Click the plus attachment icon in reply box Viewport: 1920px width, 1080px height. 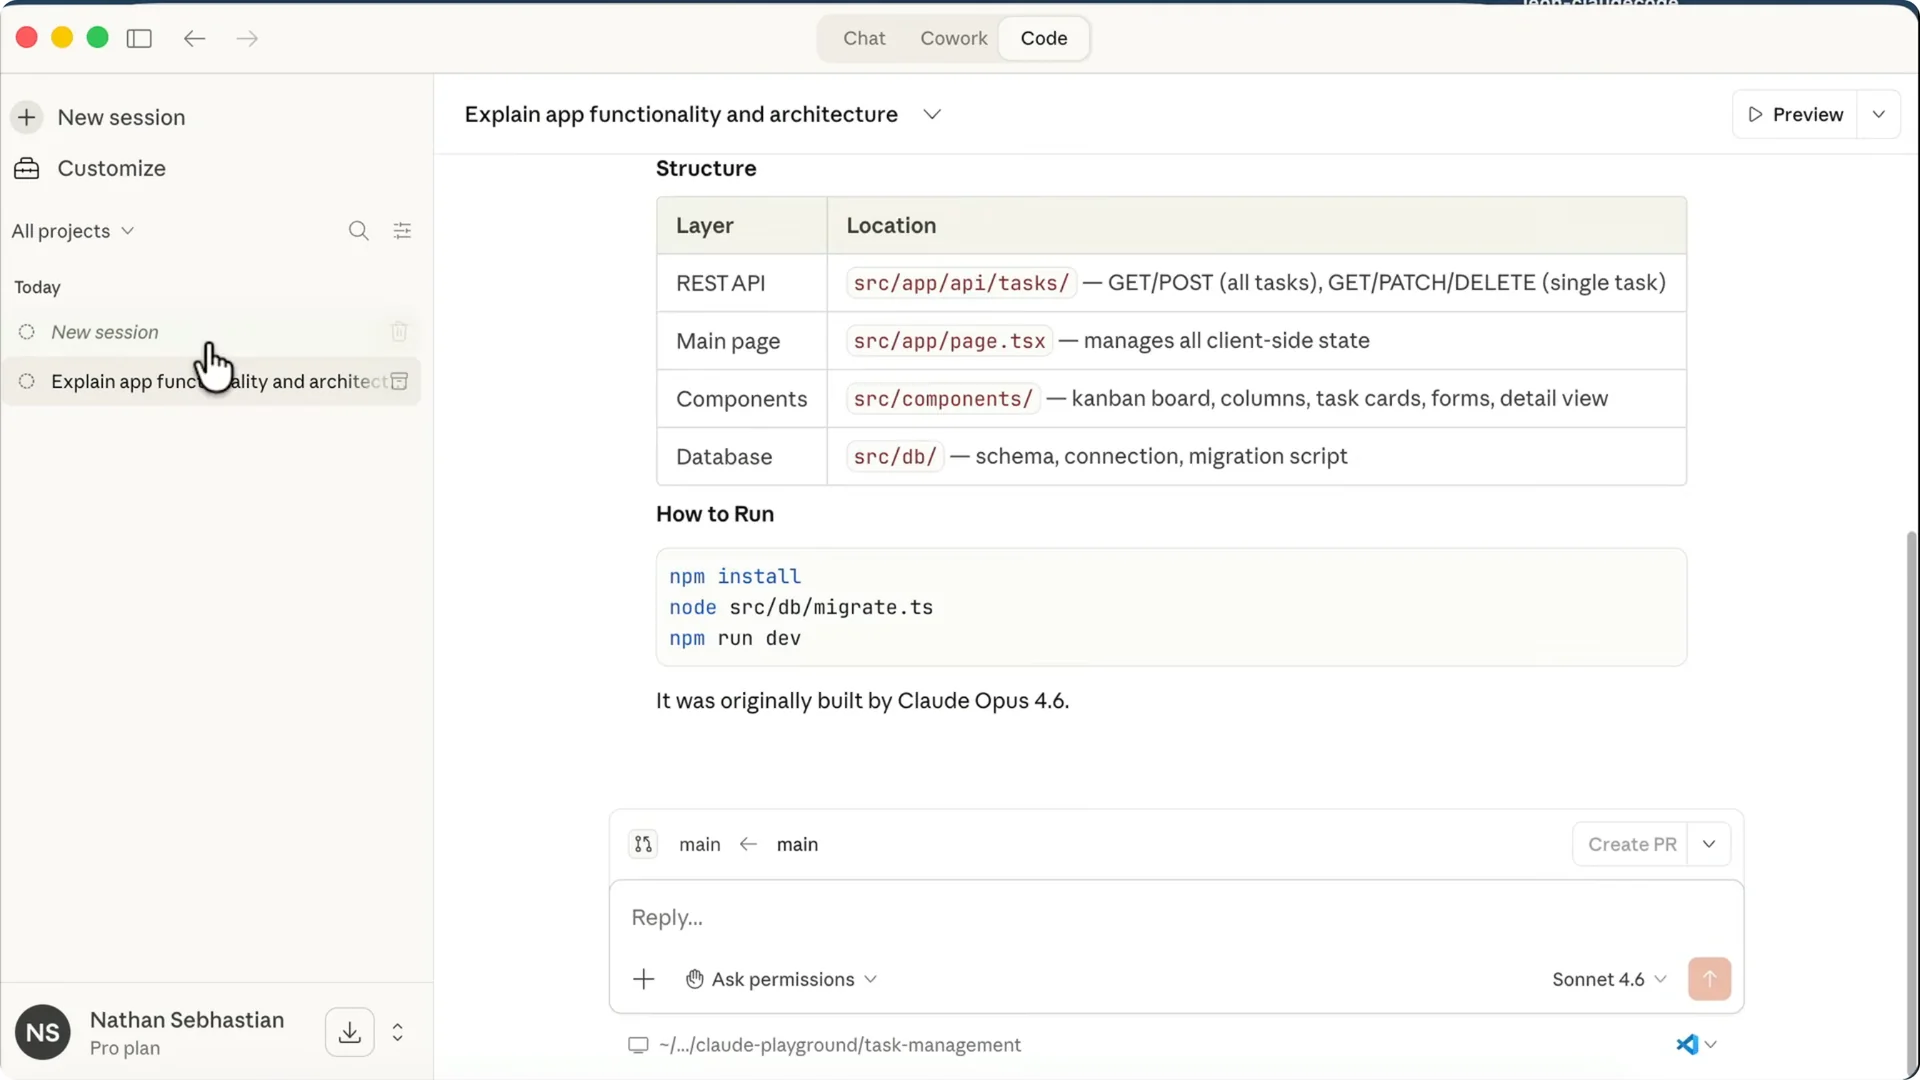(x=644, y=979)
